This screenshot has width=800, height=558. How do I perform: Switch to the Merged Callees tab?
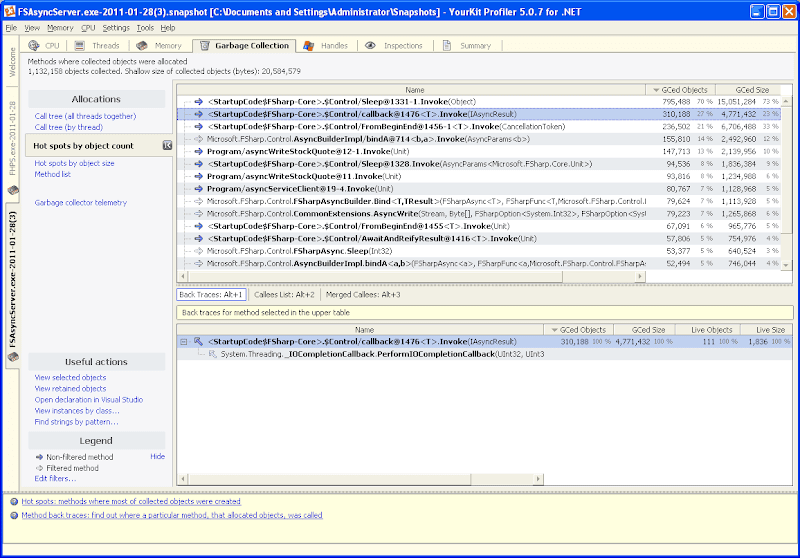pos(363,295)
